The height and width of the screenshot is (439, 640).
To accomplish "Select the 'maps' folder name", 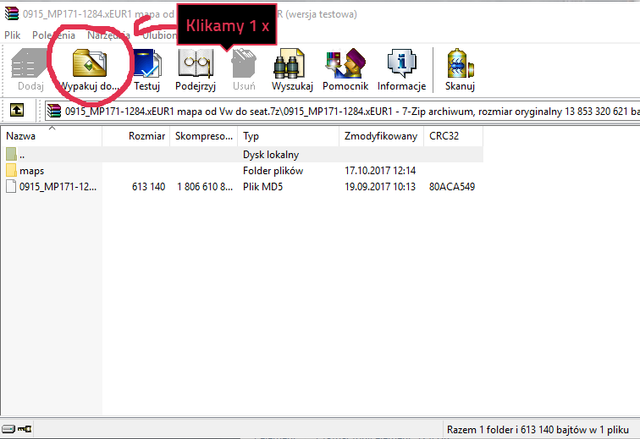I will (x=32, y=171).
